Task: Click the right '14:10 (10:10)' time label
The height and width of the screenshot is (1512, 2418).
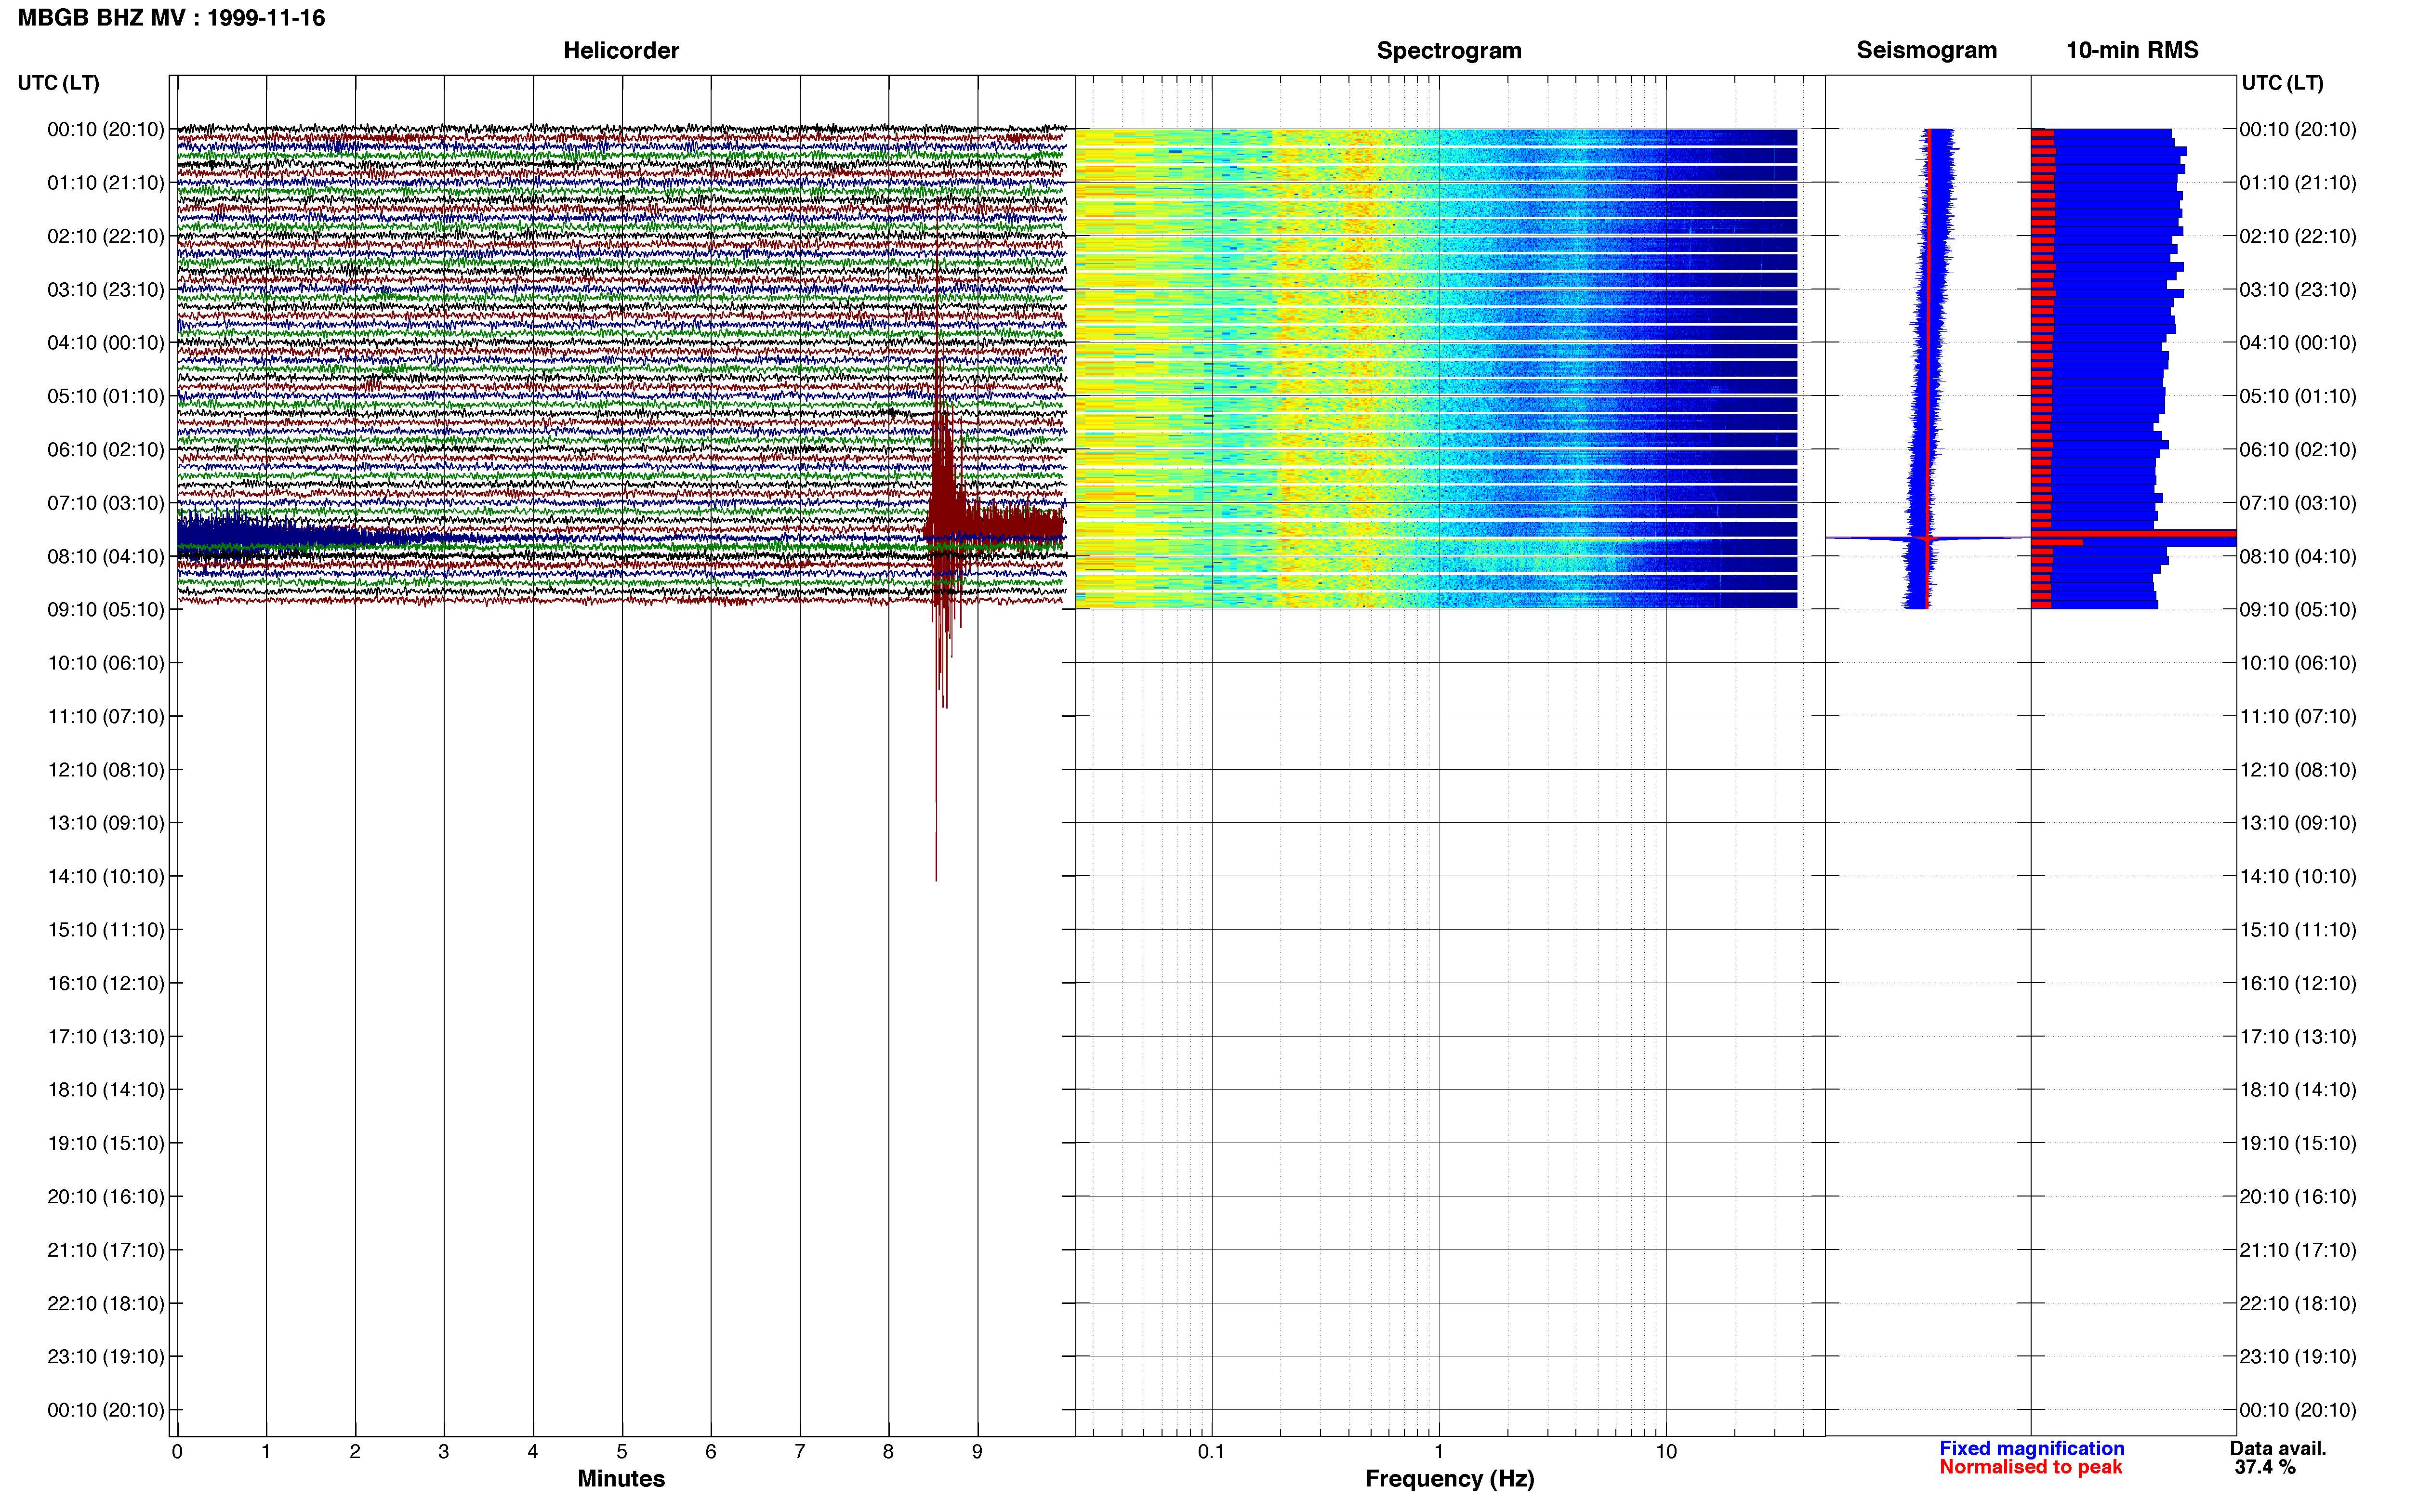Action: coord(2298,876)
